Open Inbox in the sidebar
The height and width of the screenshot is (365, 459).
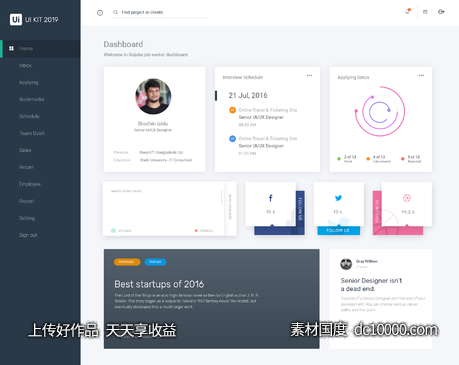(x=25, y=66)
